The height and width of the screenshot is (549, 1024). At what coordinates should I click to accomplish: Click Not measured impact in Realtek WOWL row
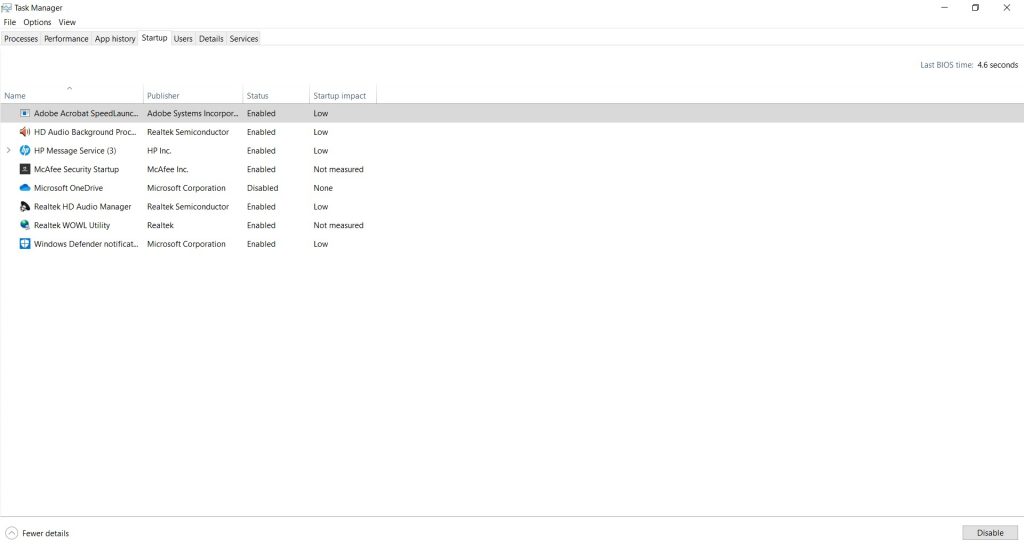tap(338, 225)
